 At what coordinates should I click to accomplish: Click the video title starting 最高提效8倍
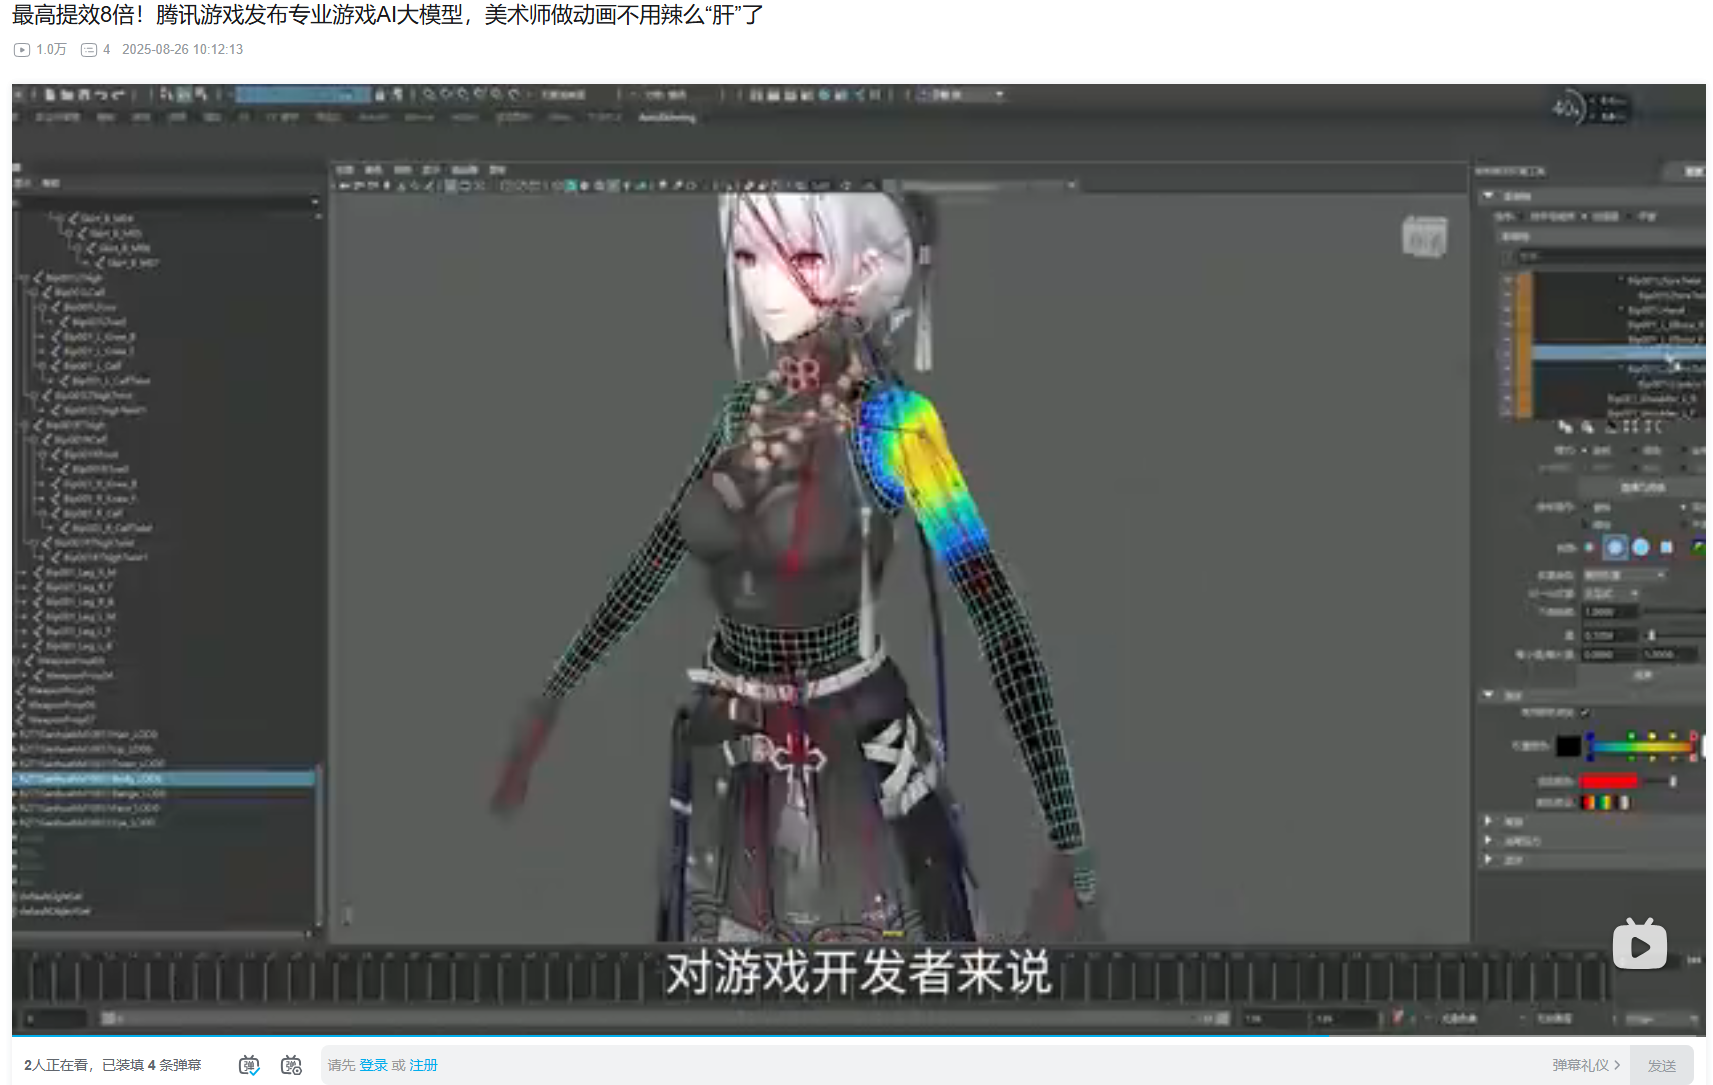tap(388, 15)
